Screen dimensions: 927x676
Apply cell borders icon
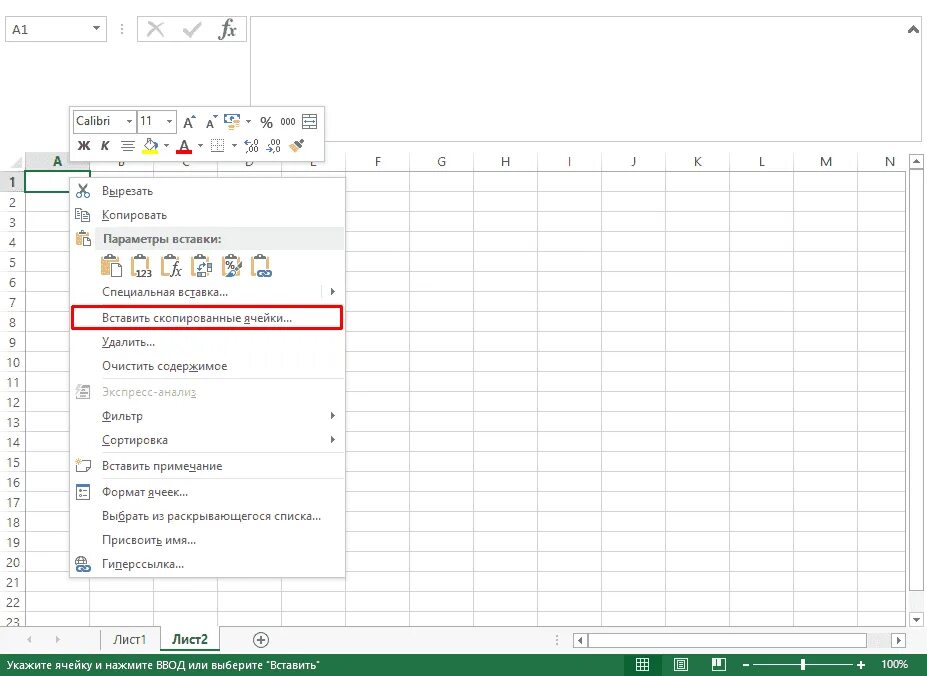(218, 145)
